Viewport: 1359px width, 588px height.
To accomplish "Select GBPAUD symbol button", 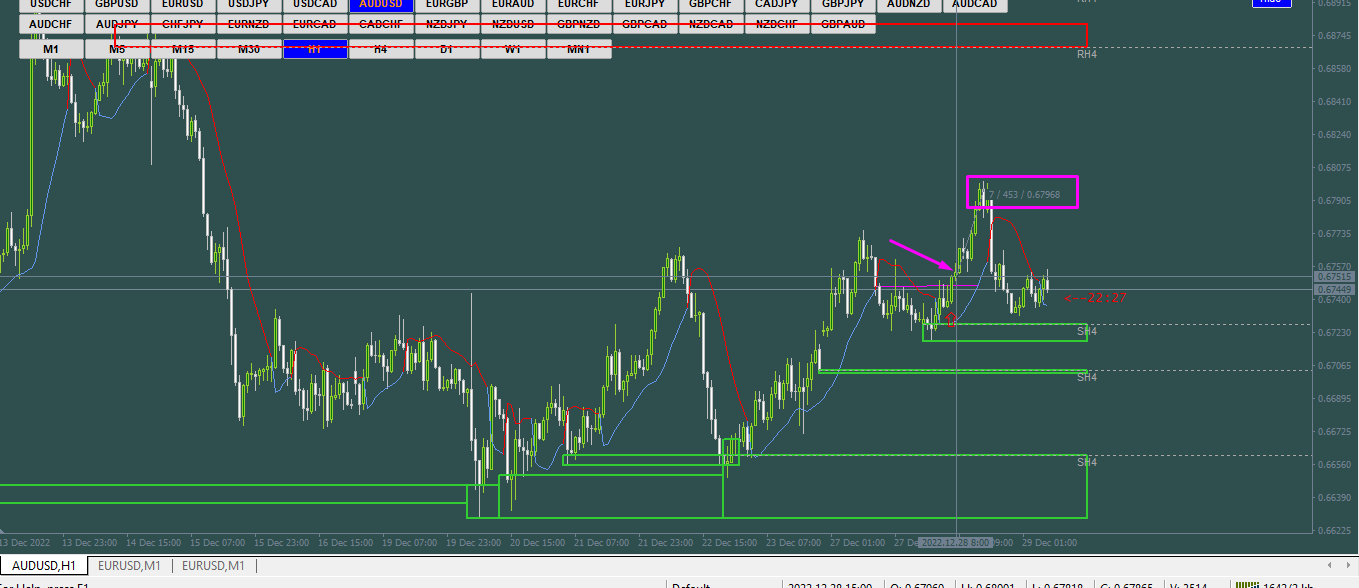I will click(x=843, y=24).
